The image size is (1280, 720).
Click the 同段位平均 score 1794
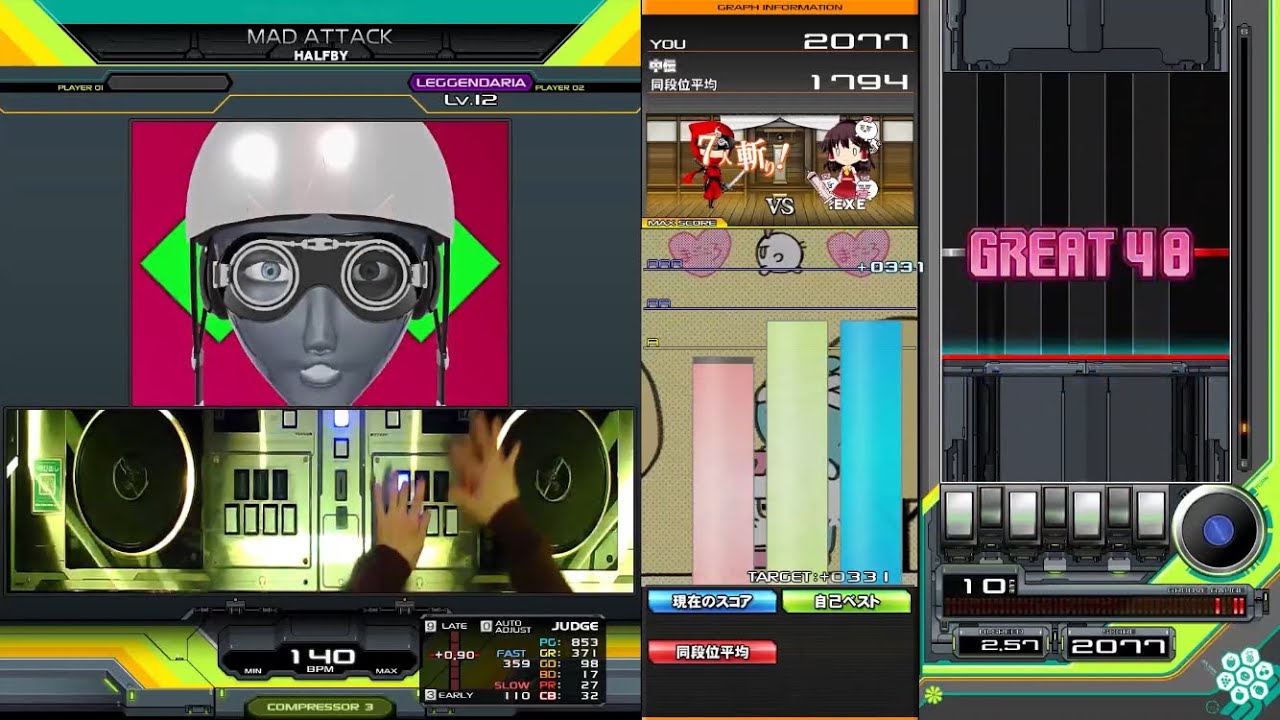859,82
